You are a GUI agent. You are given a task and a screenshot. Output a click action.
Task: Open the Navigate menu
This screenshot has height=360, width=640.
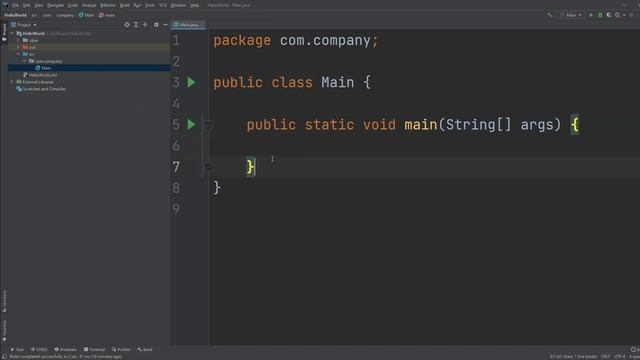pos(56,5)
